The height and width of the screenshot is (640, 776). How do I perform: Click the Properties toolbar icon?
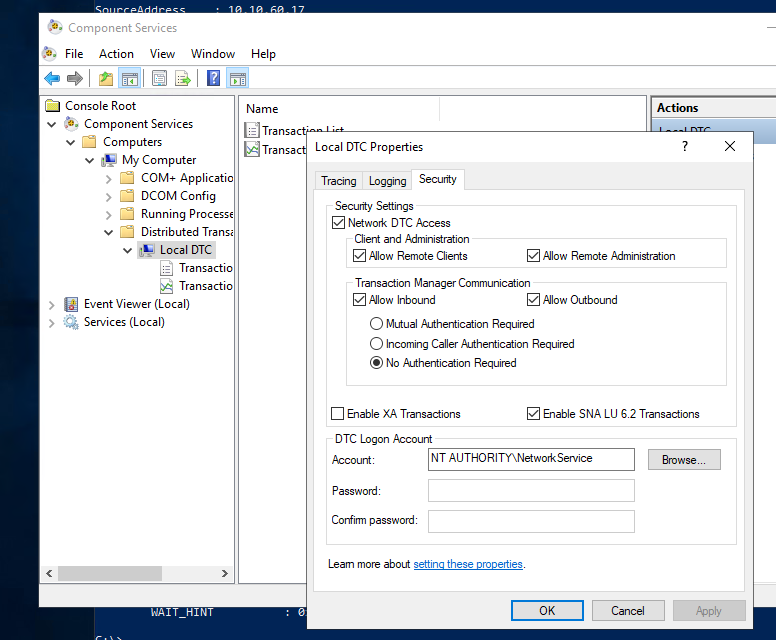pos(159,78)
